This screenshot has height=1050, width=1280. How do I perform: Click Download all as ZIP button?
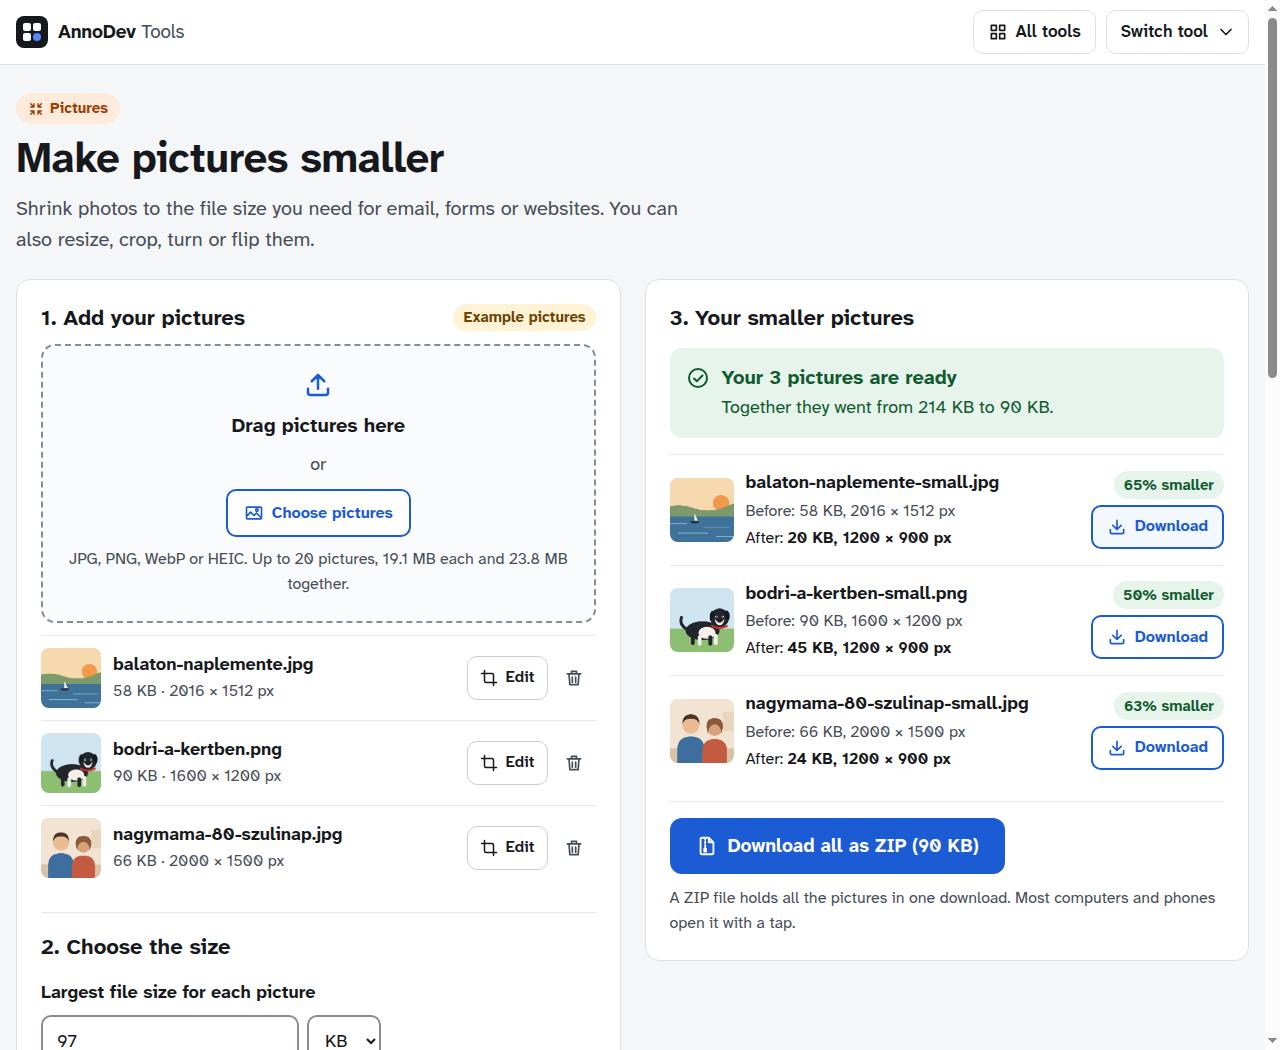837,846
